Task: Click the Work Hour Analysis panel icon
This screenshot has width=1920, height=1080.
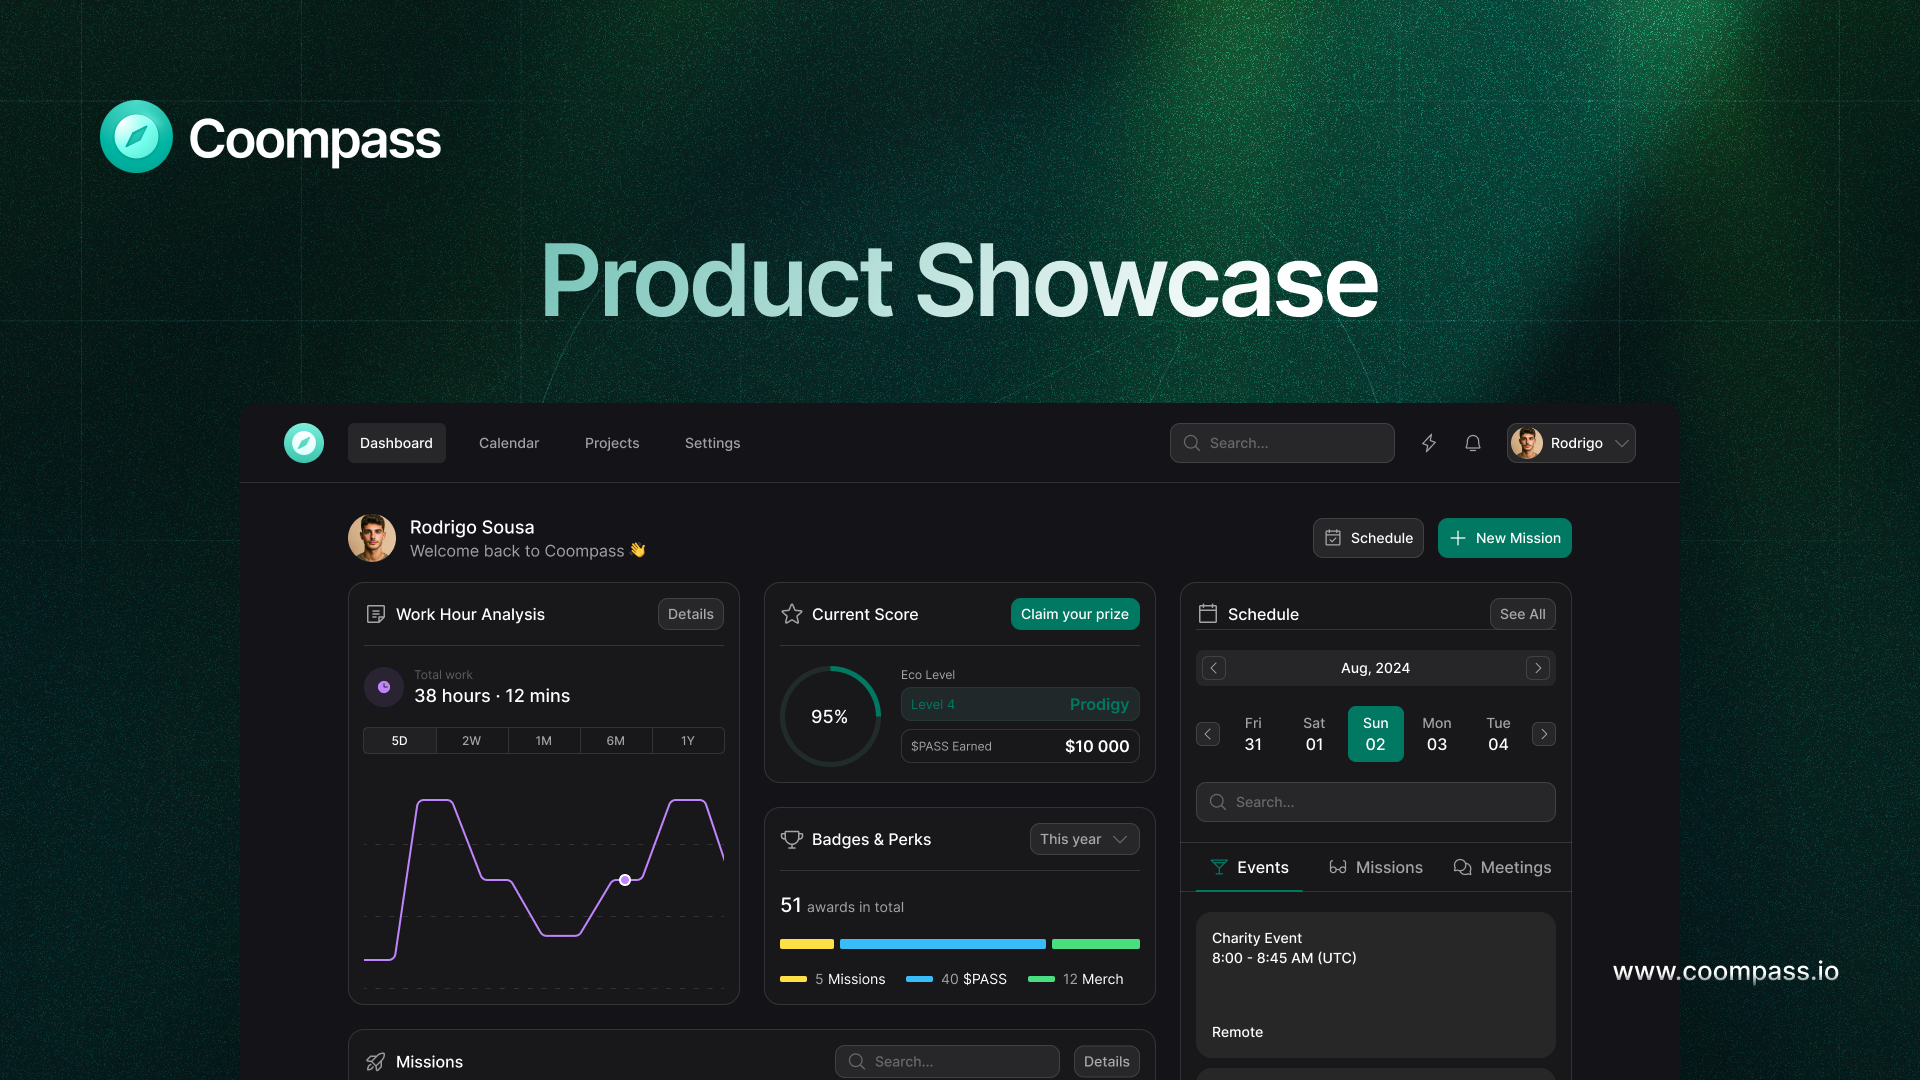Action: click(x=376, y=614)
